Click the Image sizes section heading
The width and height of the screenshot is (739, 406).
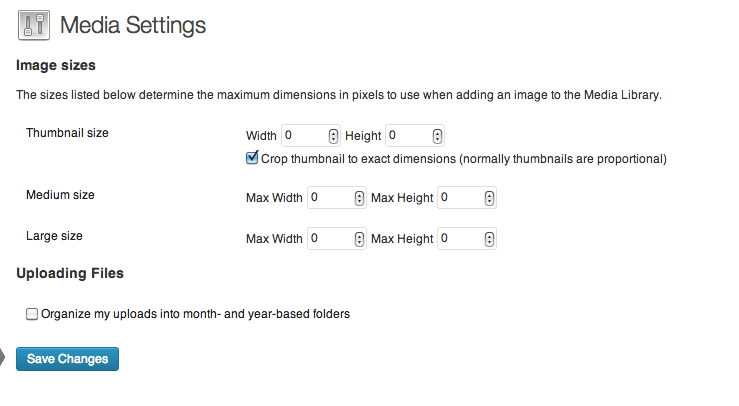click(x=56, y=66)
